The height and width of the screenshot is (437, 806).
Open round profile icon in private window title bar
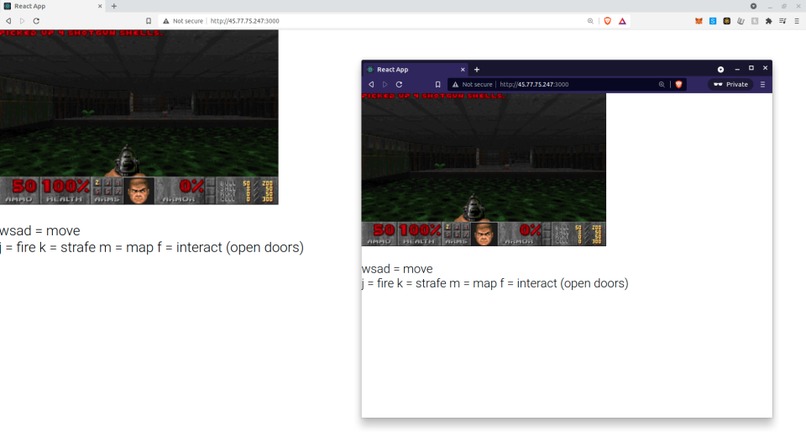click(721, 69)
